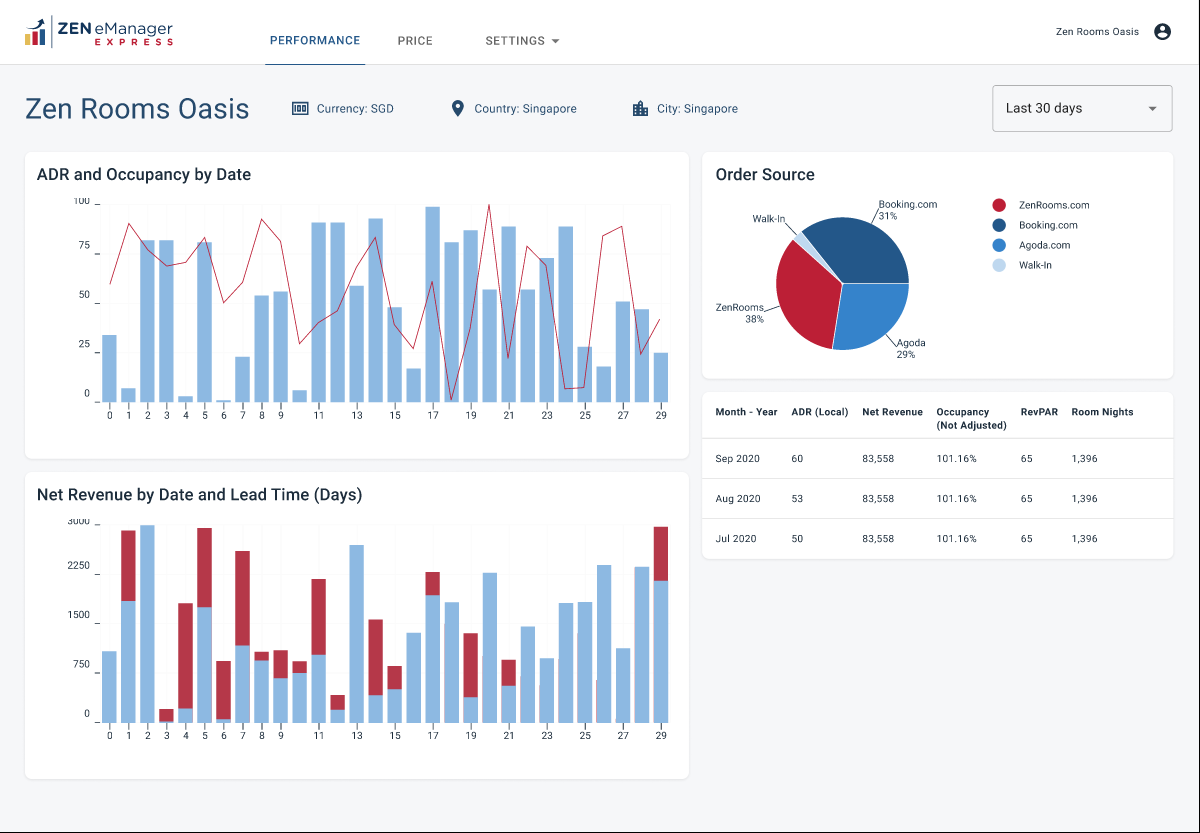Select the Booking.com legend label
The image size is (1200, 833).
(x=1048, y=225)
